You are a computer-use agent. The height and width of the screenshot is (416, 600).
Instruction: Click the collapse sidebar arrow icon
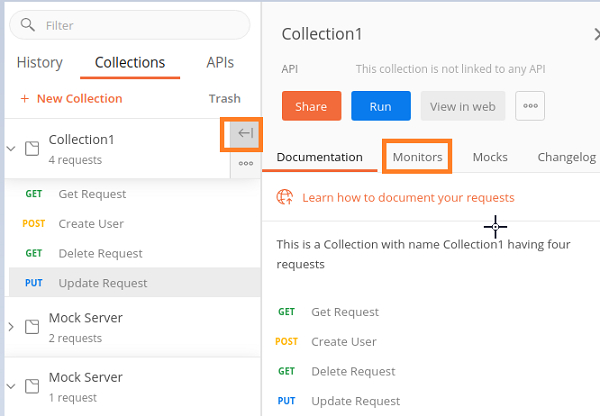(x=245, y=133)
